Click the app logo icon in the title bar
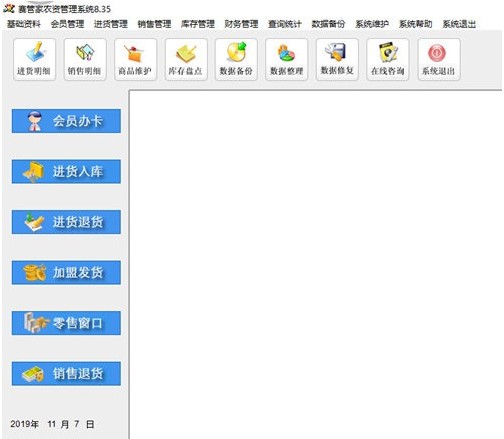 9,8
